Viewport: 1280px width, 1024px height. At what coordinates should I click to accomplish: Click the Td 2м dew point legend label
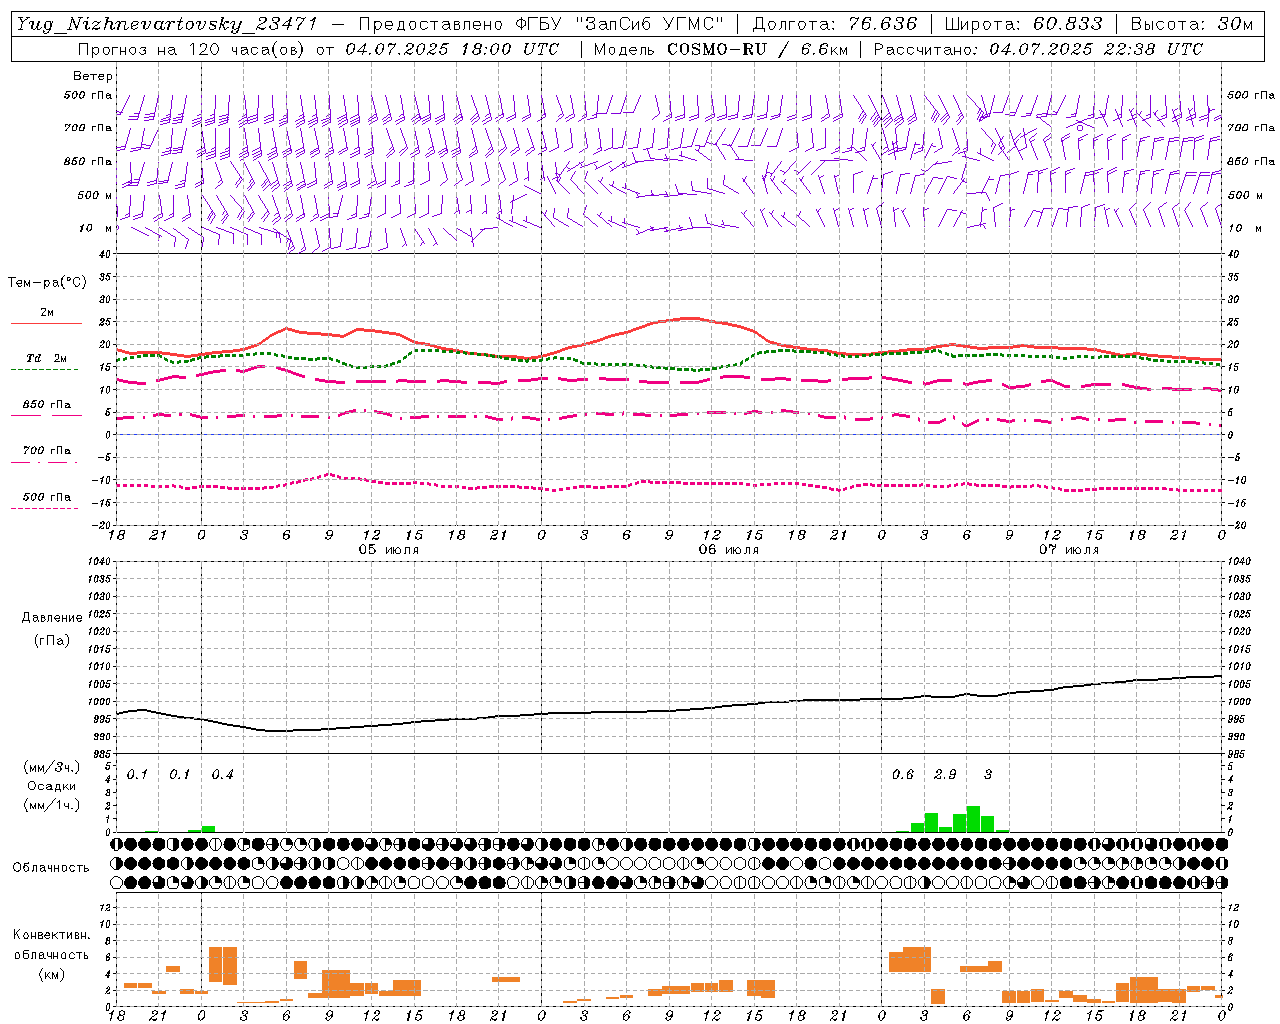coord(47,358)
